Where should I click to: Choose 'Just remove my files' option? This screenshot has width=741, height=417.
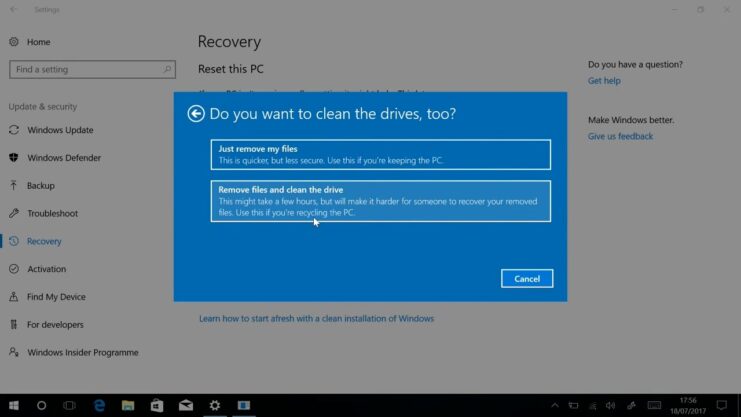point(380,155)
